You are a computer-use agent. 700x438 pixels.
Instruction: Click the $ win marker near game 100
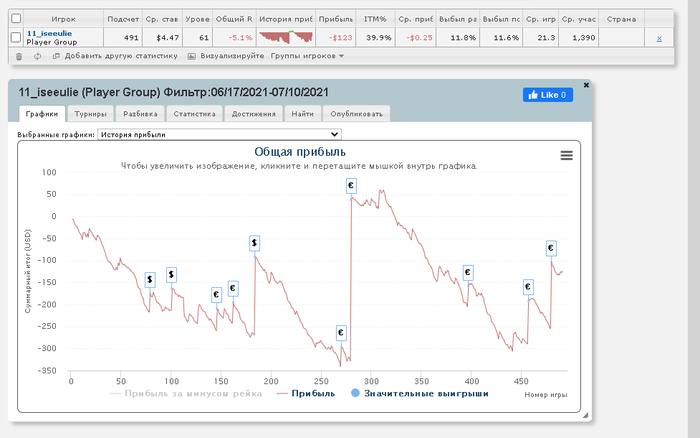(171, 275)
